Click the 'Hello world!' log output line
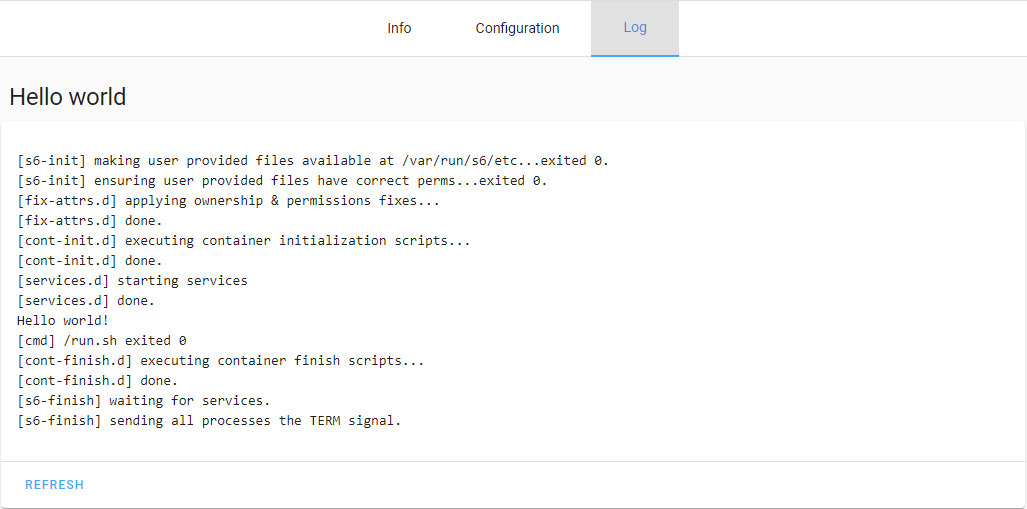The height and width of the screenshot is (509, 1027). click(x=63, y=321)
